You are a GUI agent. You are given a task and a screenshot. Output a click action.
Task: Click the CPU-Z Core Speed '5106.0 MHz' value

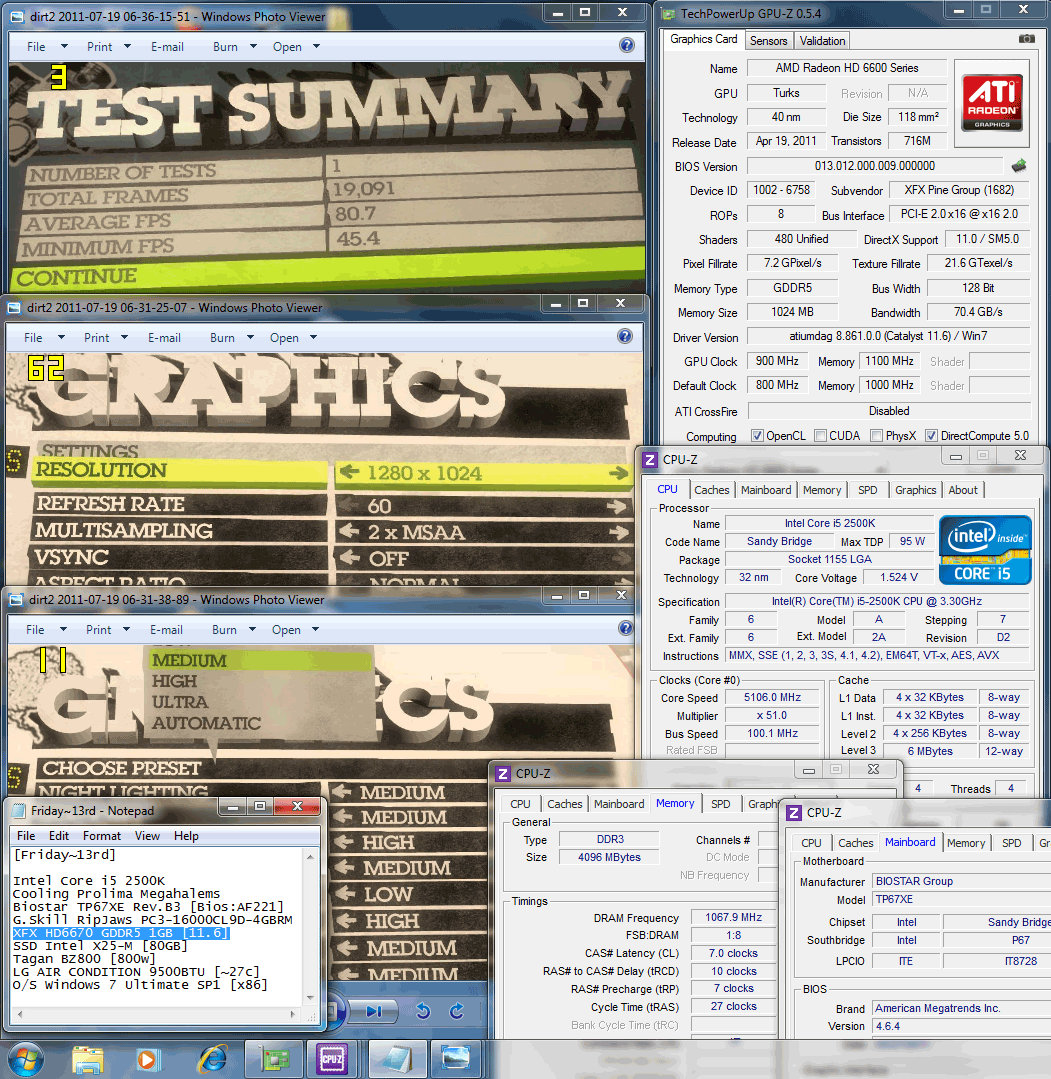(x=772, y=697)
